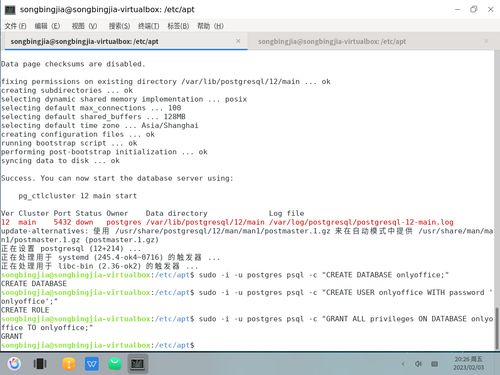Open the 编辑(E) menu
The image size is (500, 375).
pyautogui.click(x=47, y=26)
